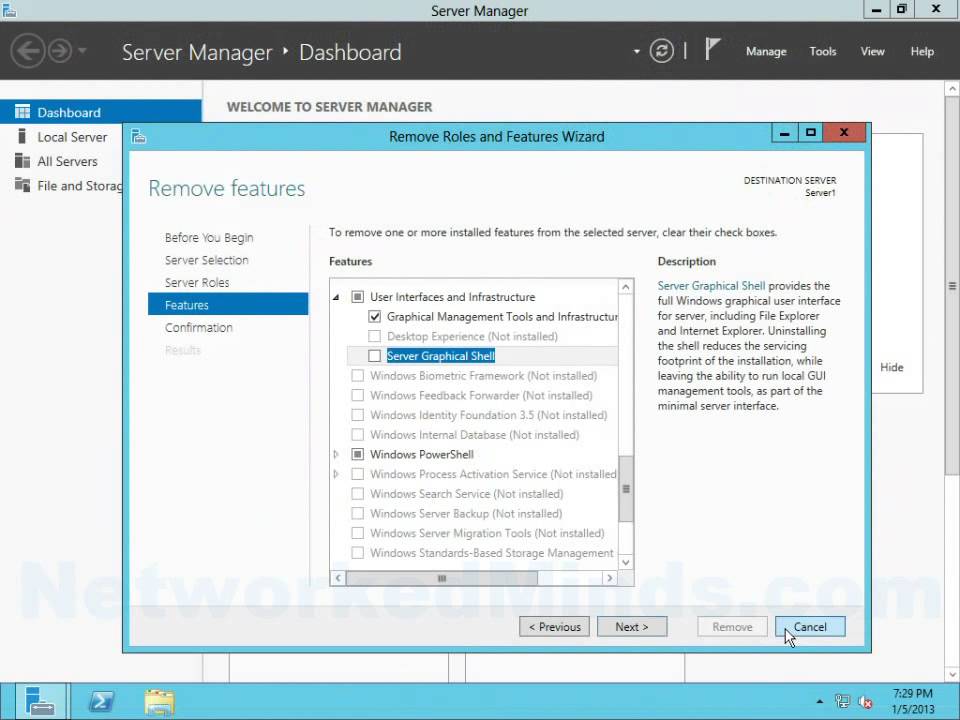960x720 pixels.
Task: Click the Local Server icon in sidebar
Action: (x=22, y=136)
